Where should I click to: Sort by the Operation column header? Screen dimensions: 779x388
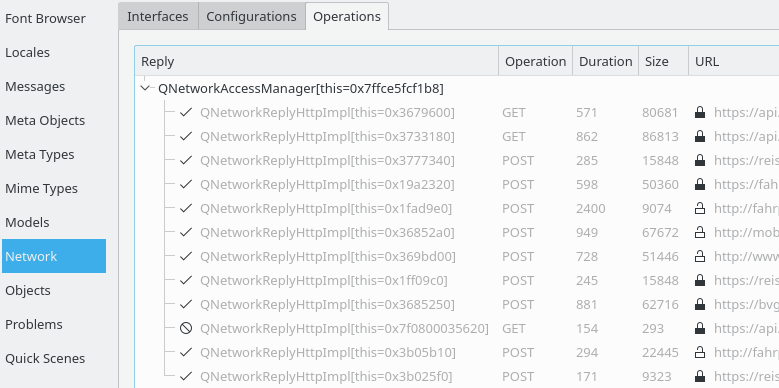(536, 61)
